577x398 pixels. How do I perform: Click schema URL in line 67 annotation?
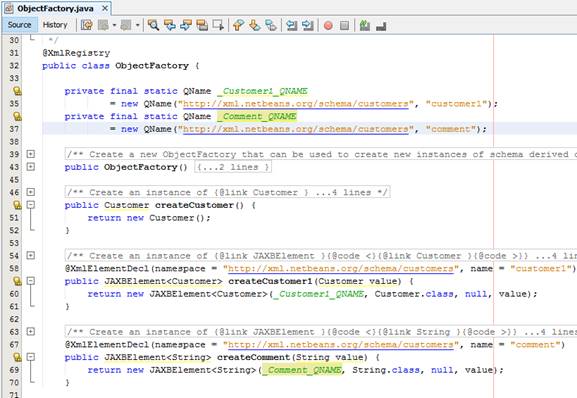tap(341, 345)
